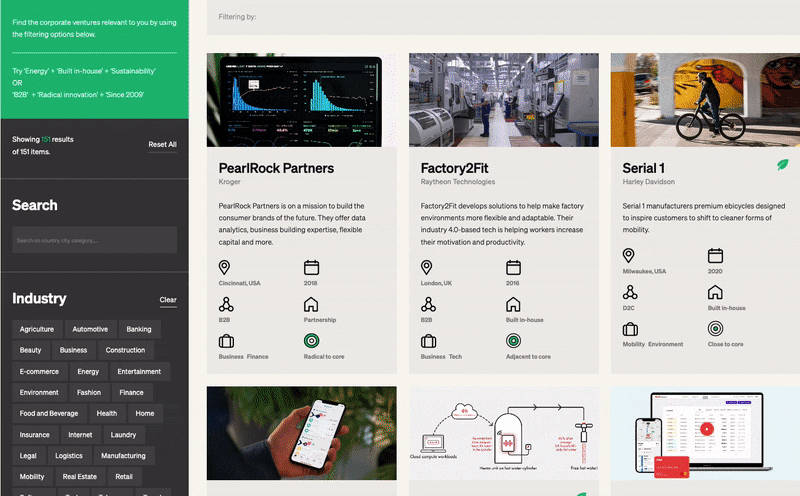
Task: Click the calendar icon on PearlRock Partners card
Action: pyautogui.click(x=311, y=267)
